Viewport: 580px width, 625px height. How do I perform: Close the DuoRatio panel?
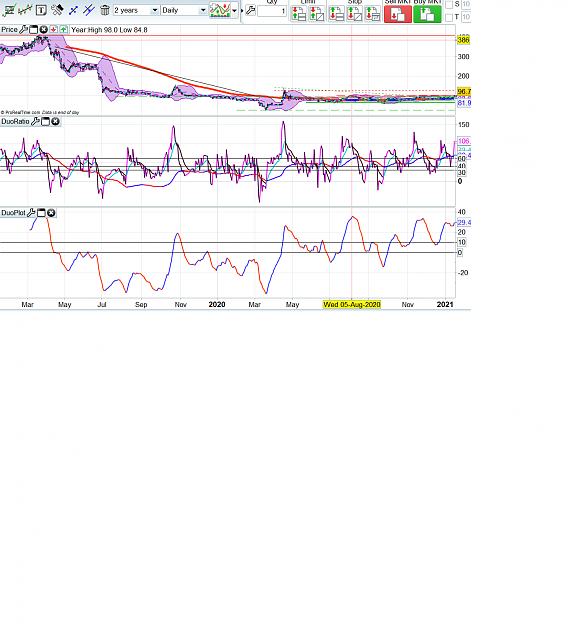(x=55, y=122)
